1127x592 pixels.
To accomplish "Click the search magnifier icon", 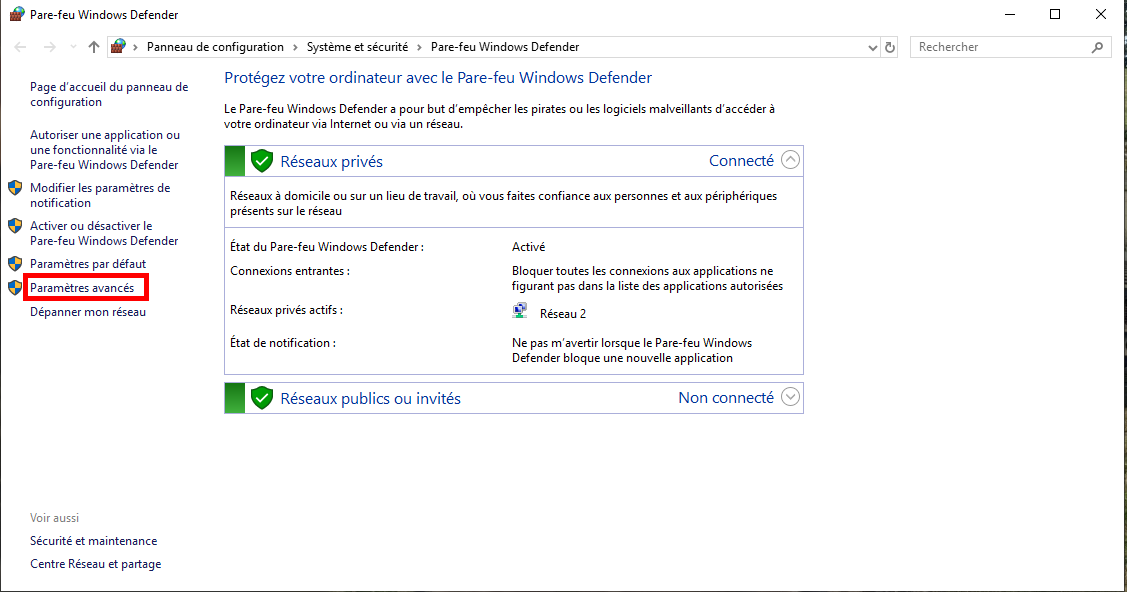I will point(1097,47).
